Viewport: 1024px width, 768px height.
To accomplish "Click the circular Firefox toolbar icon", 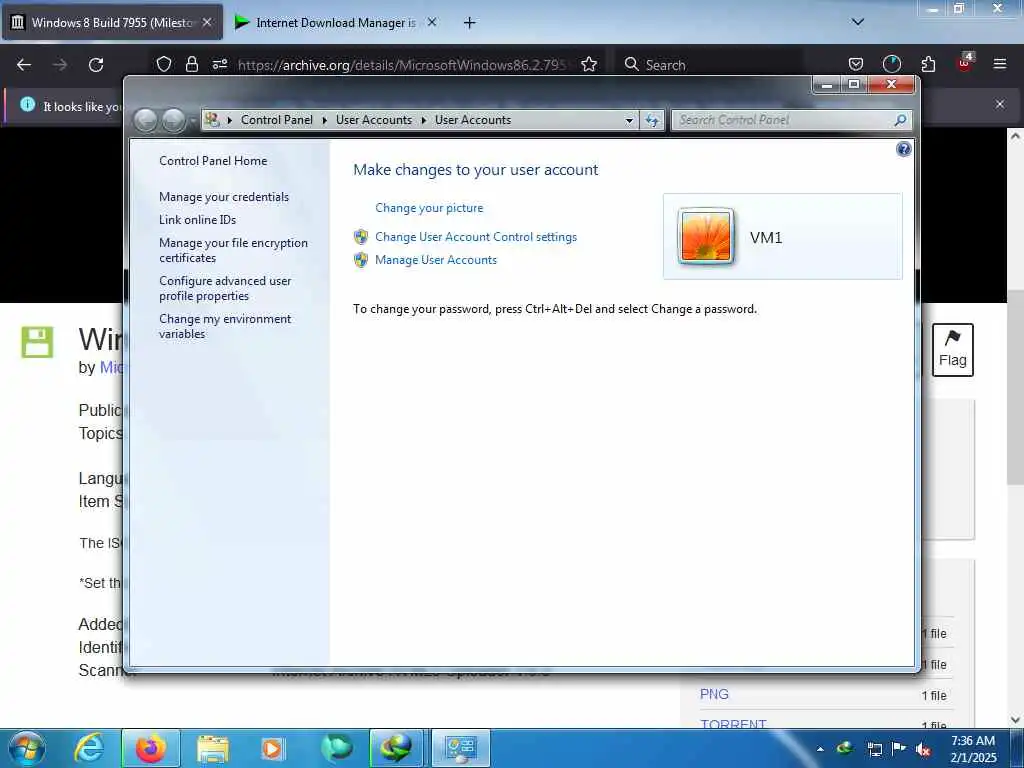I will coord(891,64).
